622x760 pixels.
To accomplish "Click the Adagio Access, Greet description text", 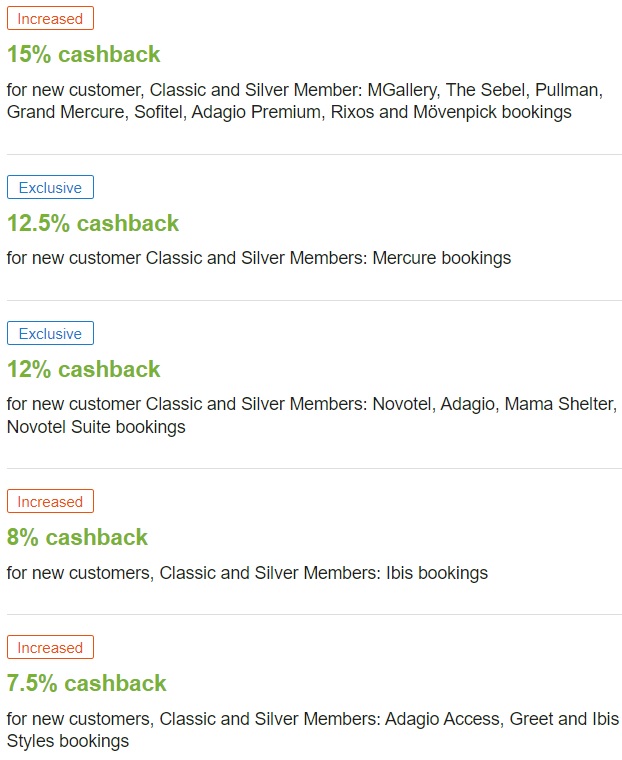I will click(313, 730).
